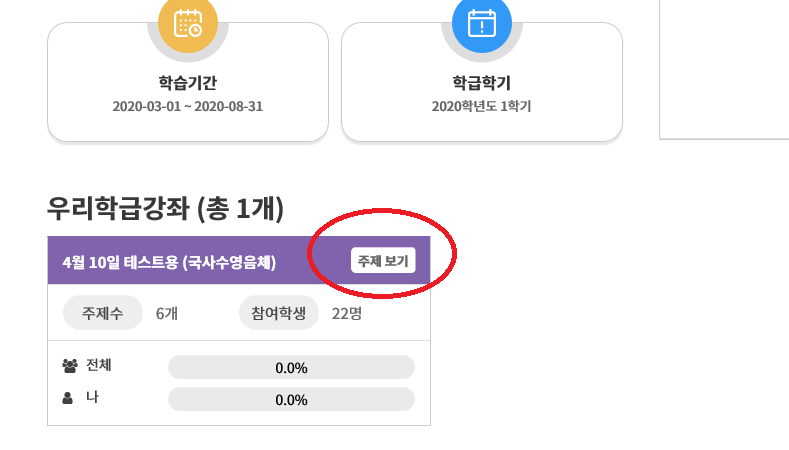
Task: Click the 전체 progress bar showing 0.0%
Action: click(x=291, y=367)
